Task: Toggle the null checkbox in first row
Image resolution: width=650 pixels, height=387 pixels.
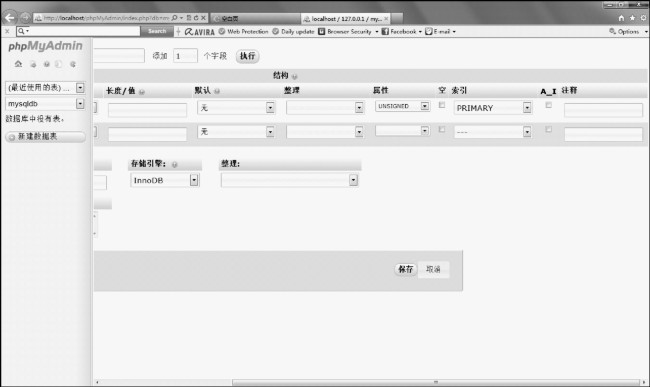Action: pyautogui.click(x=442, y=105)
